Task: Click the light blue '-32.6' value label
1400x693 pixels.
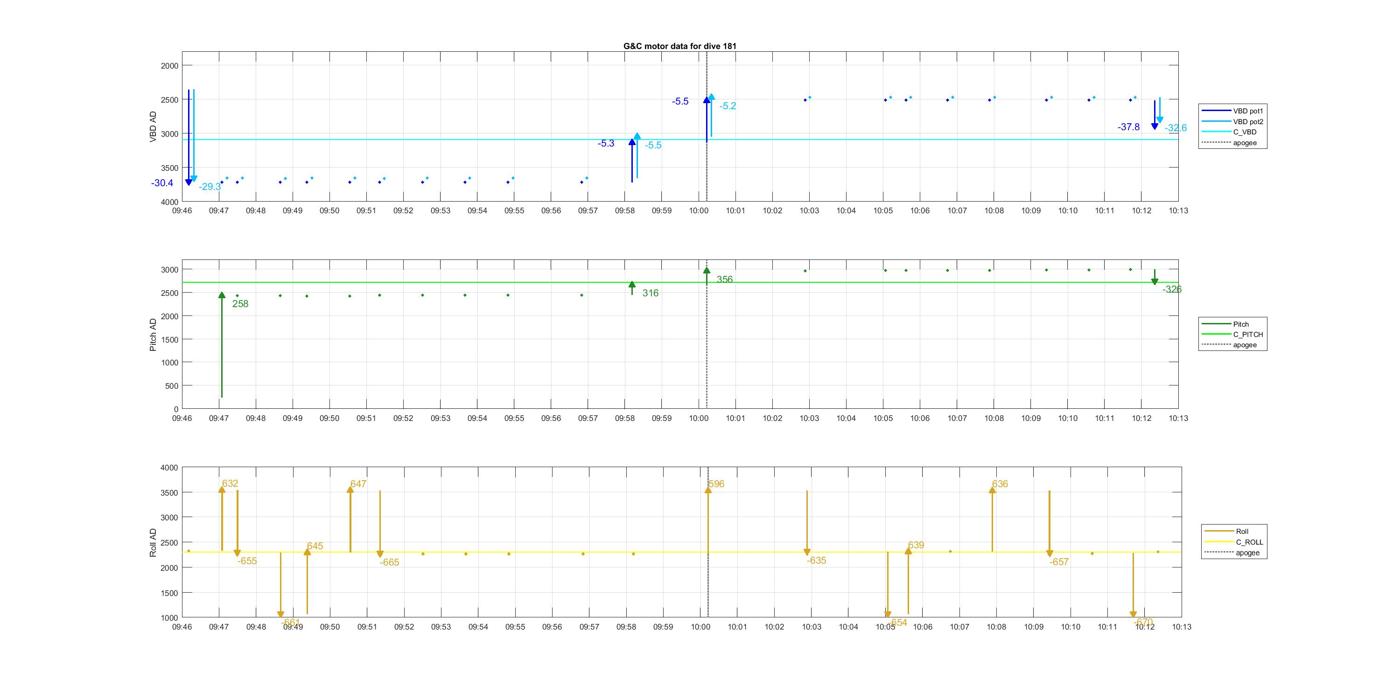Action: click(1176, 128)
